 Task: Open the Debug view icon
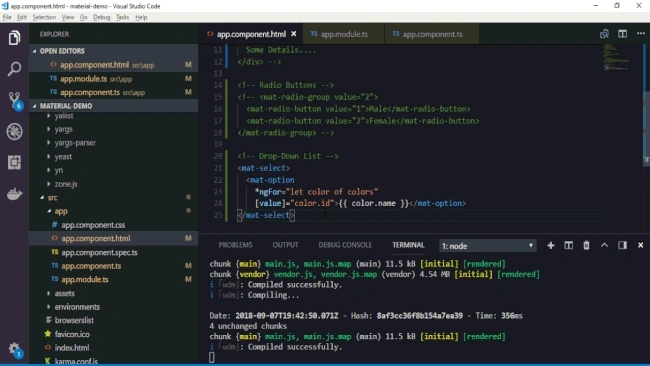point(14,131)
